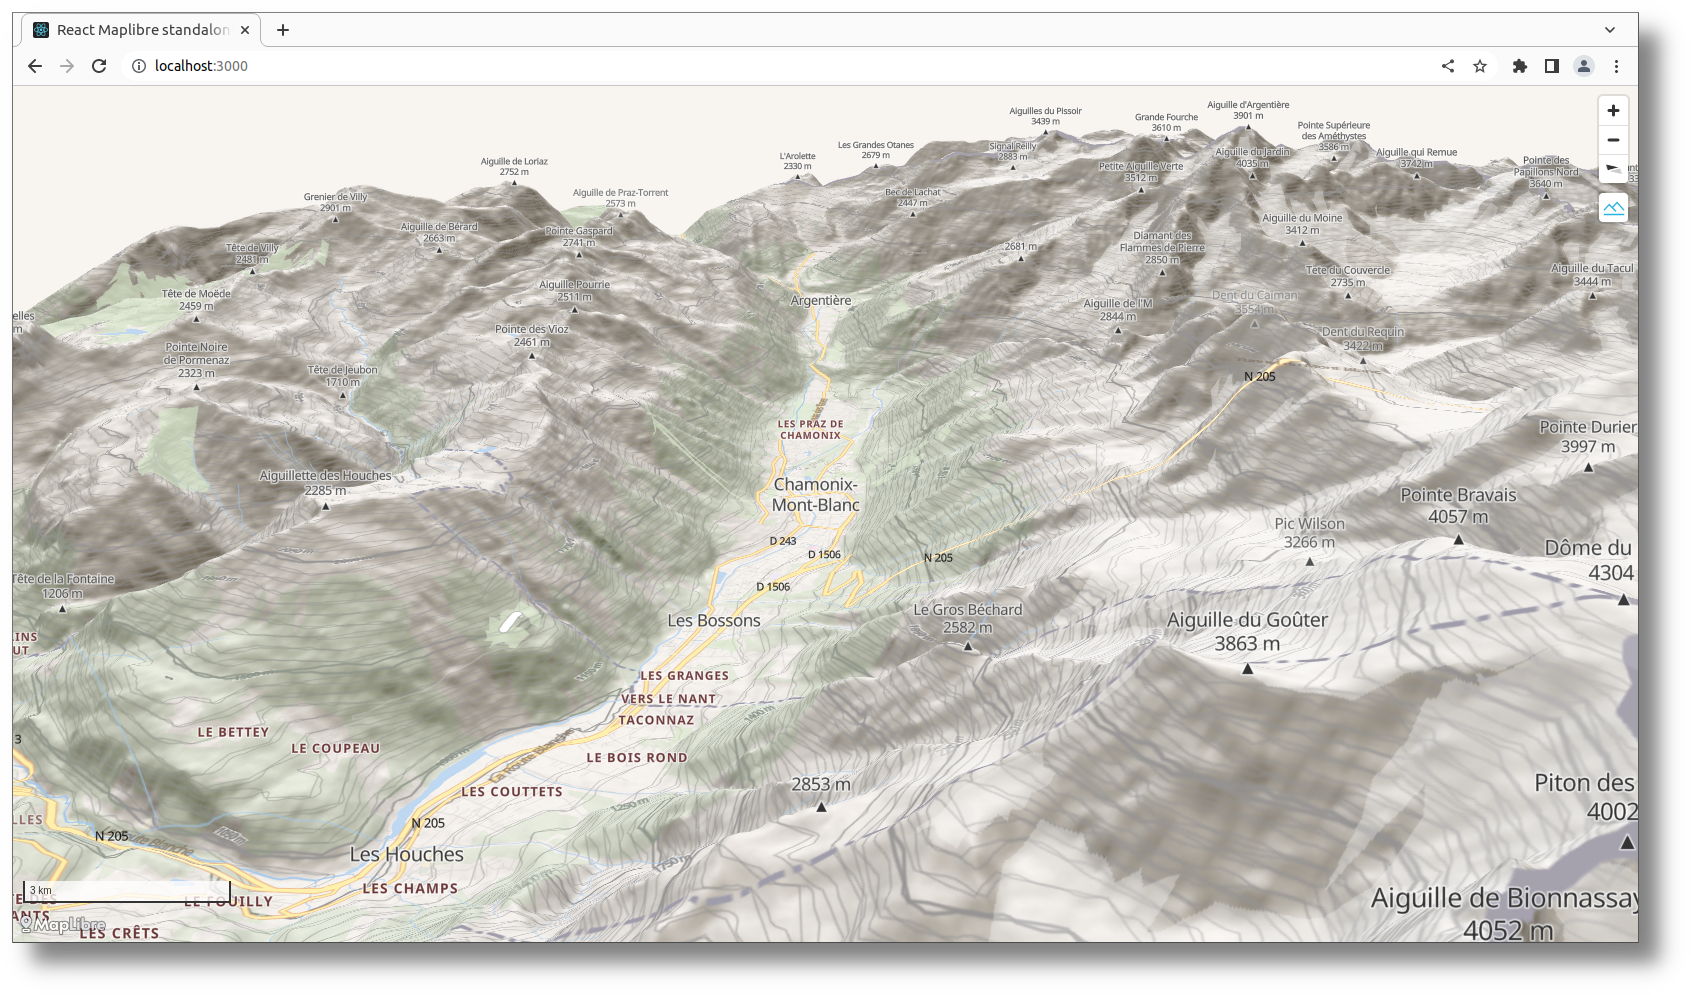
Task: Click the TACONNAZ label
Action: tap(656, 720)
